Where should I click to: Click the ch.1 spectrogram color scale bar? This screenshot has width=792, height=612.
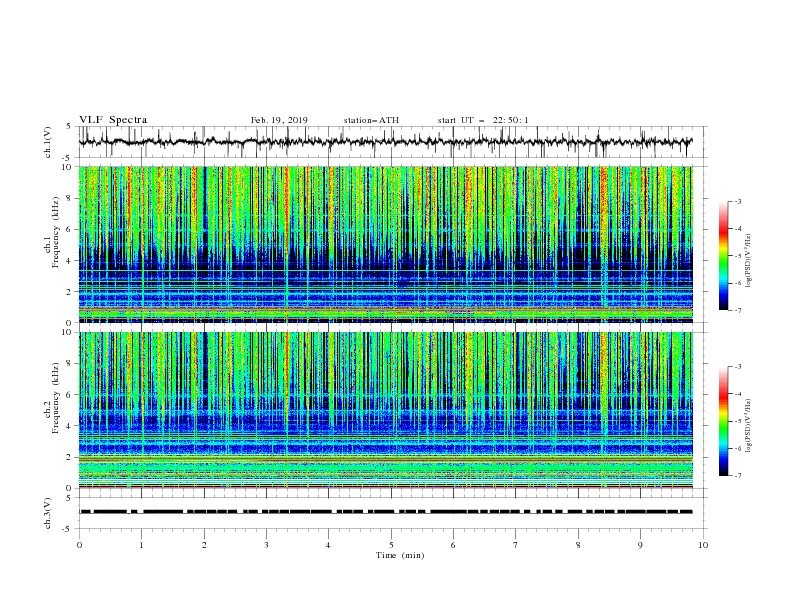coord(723,256)
